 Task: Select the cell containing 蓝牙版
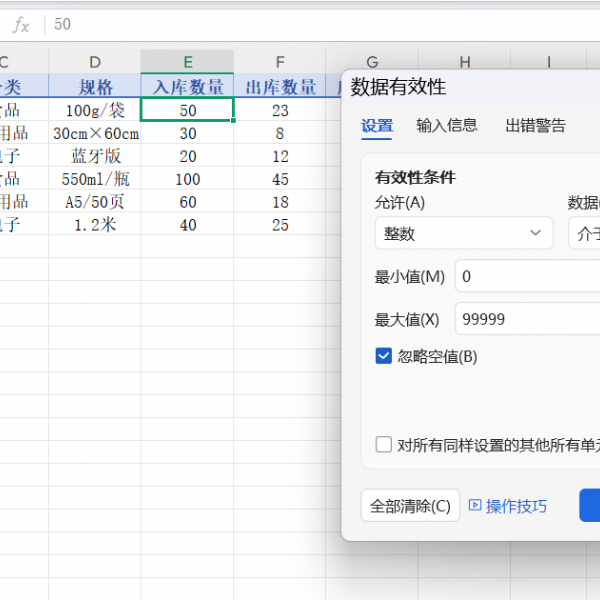click(x=95, y=156)
